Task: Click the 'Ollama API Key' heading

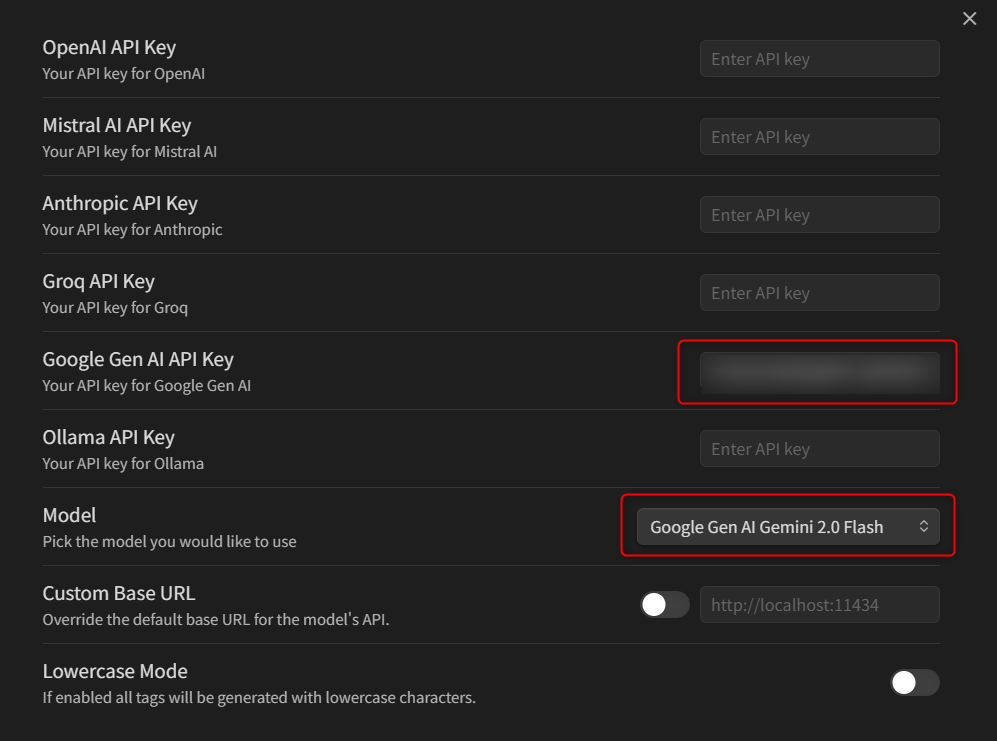Action: tap(109, 438)
